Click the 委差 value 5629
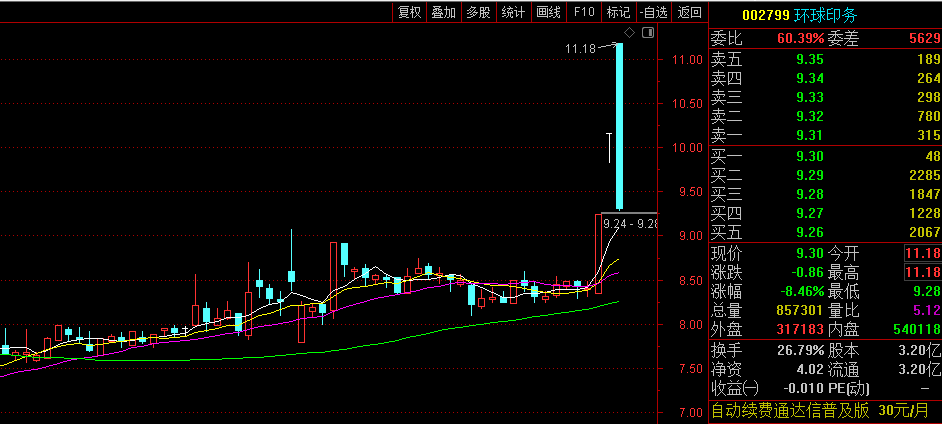 click(x=924, y=39)
